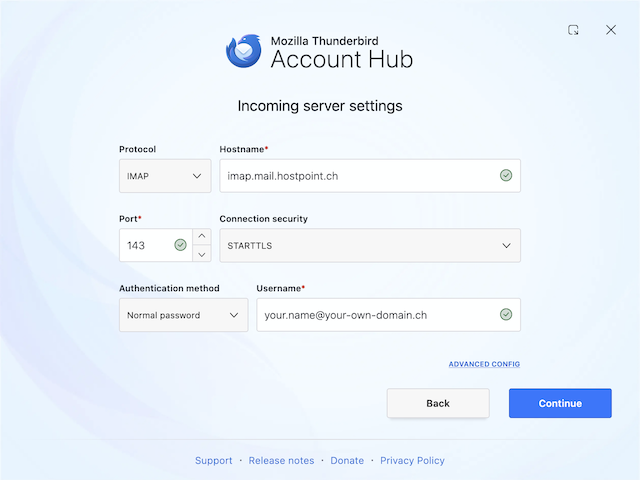Screen dimensions: 640x480
Task: Click the green checkmark in the Hostname field
Action: [506, 176]
